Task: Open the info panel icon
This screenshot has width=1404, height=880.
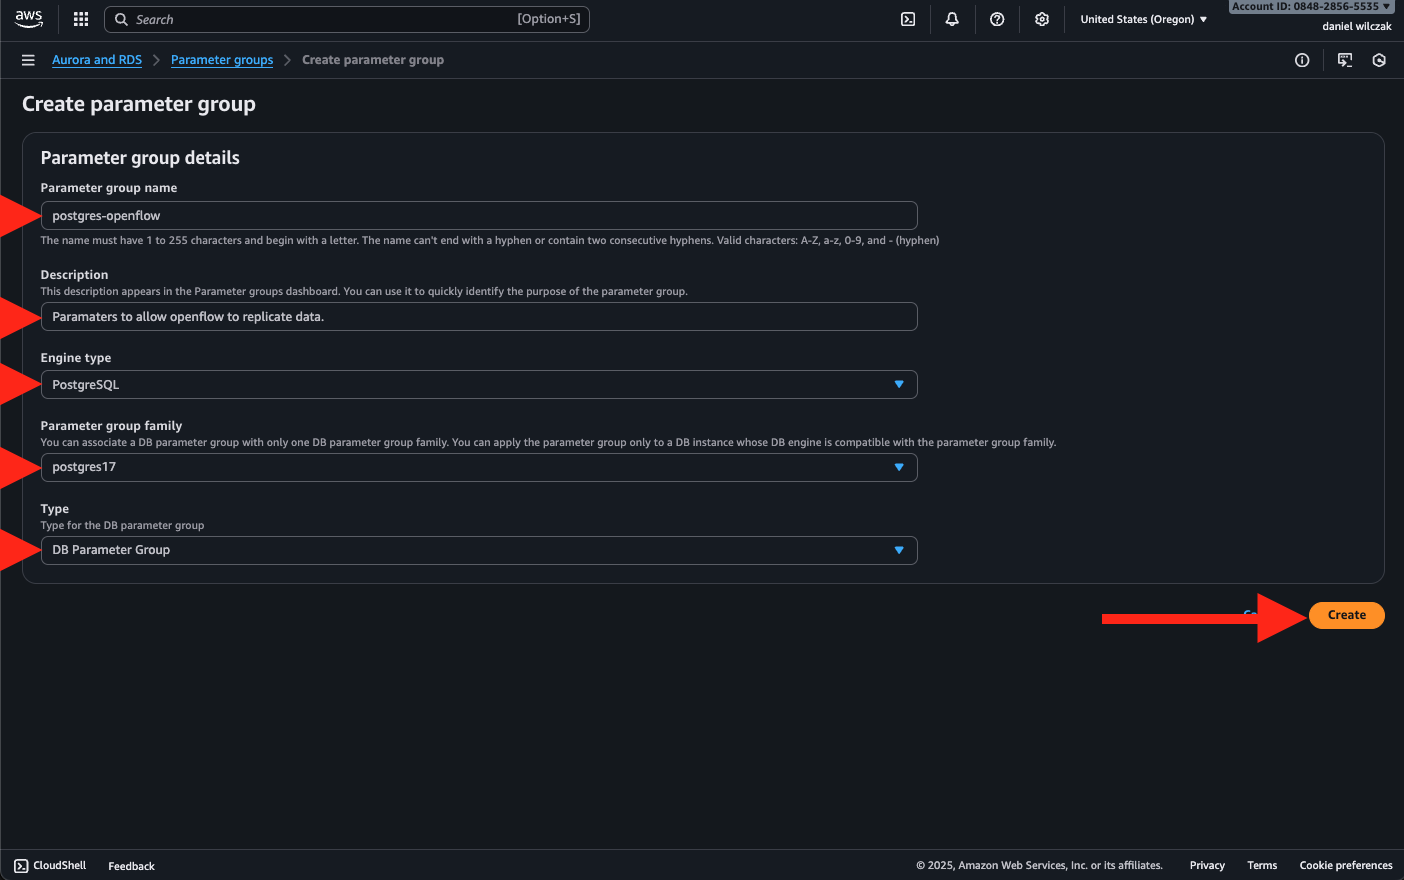Action: [x=1302, y=60]
